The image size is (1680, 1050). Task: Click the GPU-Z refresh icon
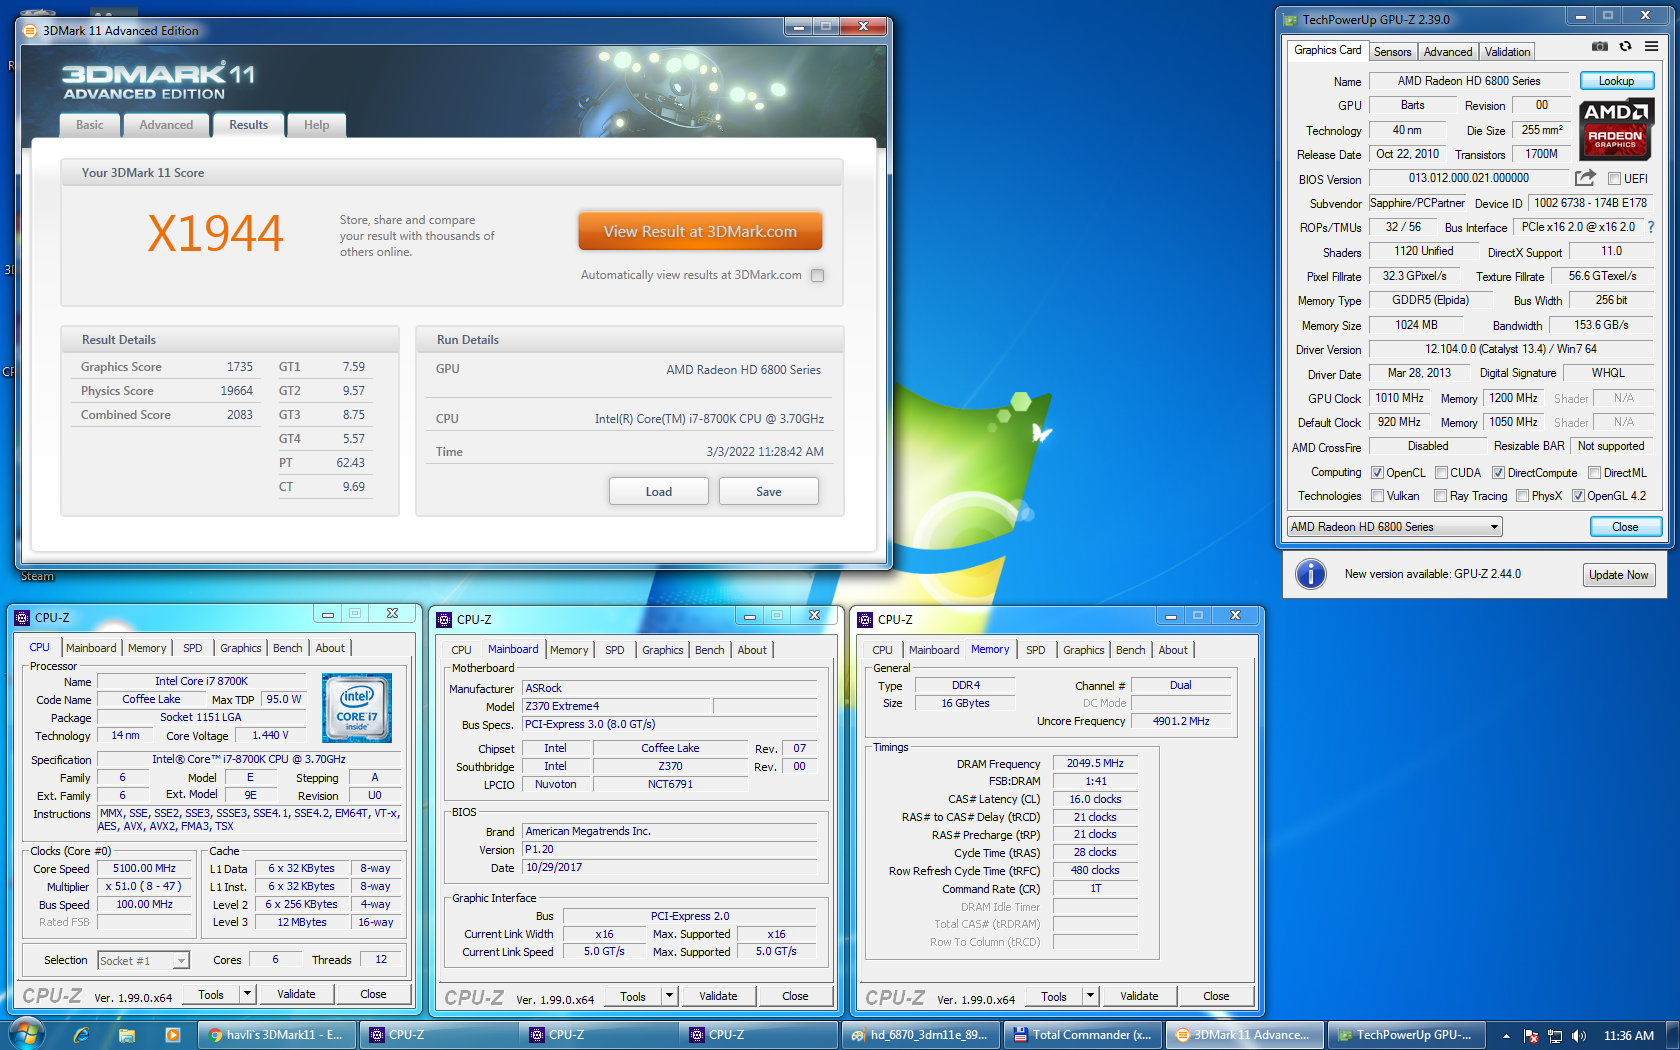tap(1626, 46)
